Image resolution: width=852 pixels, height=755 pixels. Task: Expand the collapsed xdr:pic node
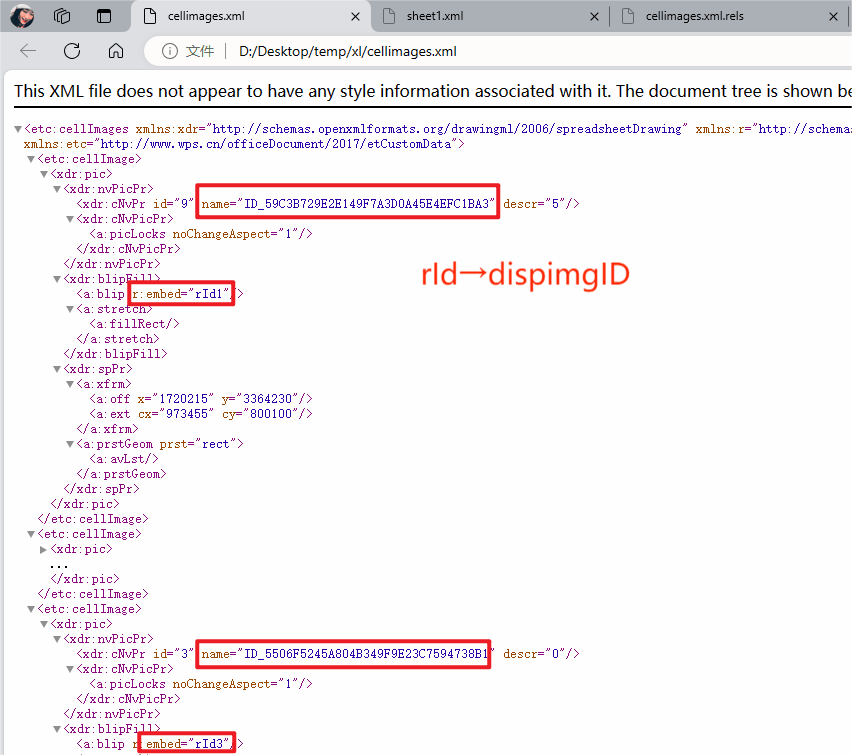(x=43, y=549)
